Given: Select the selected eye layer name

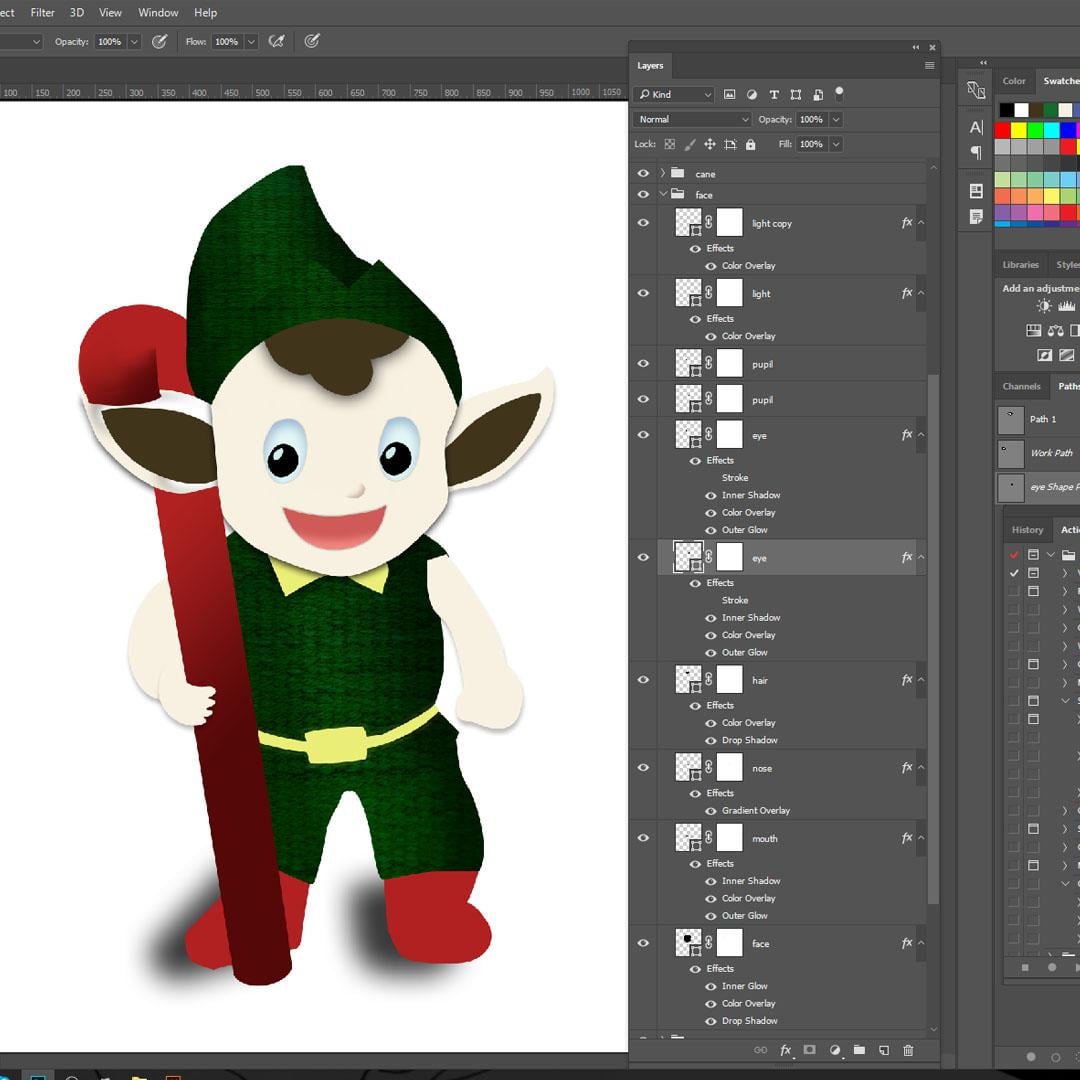Looking at the screenshot, I should coord(759,558).
